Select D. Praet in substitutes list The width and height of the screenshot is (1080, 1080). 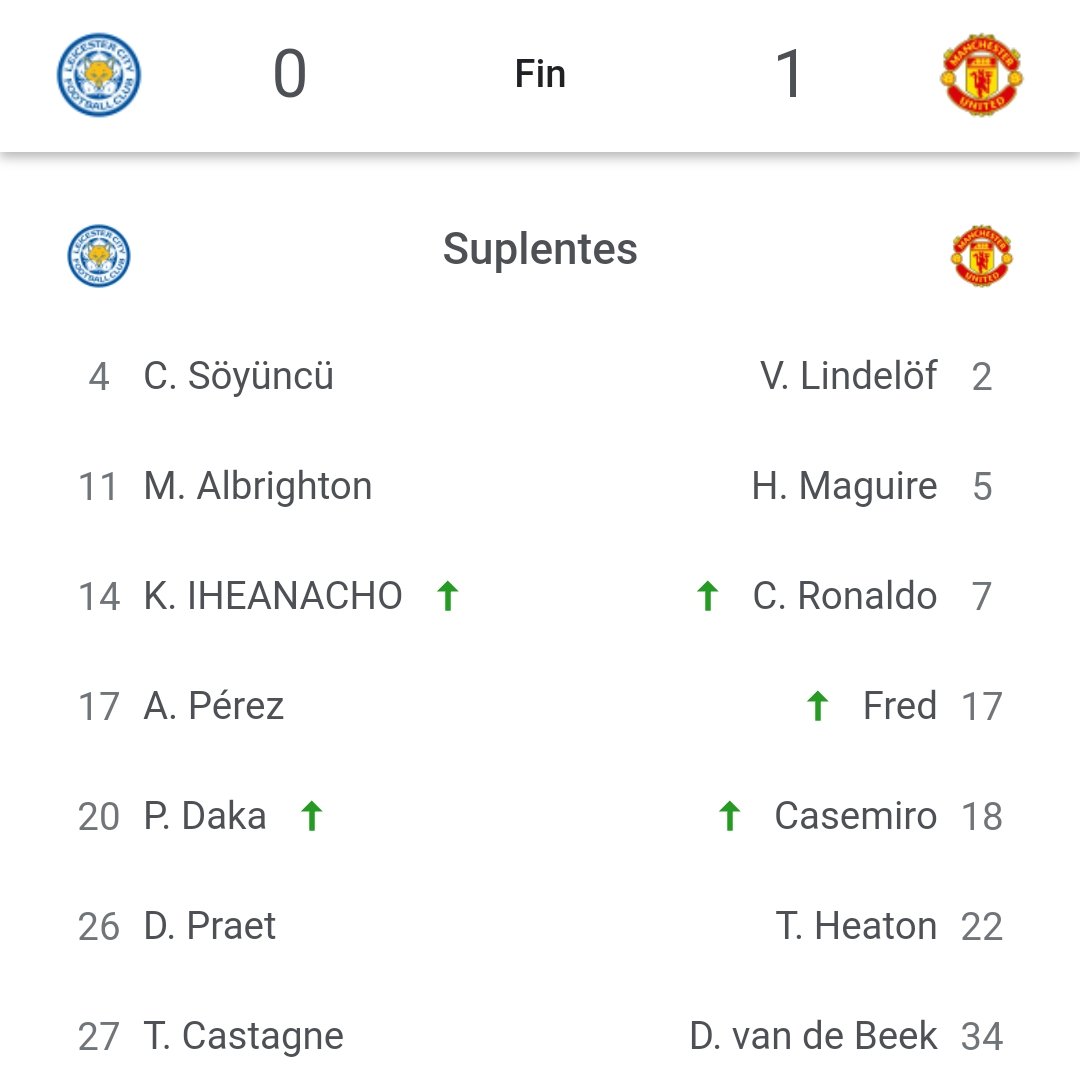209,926
